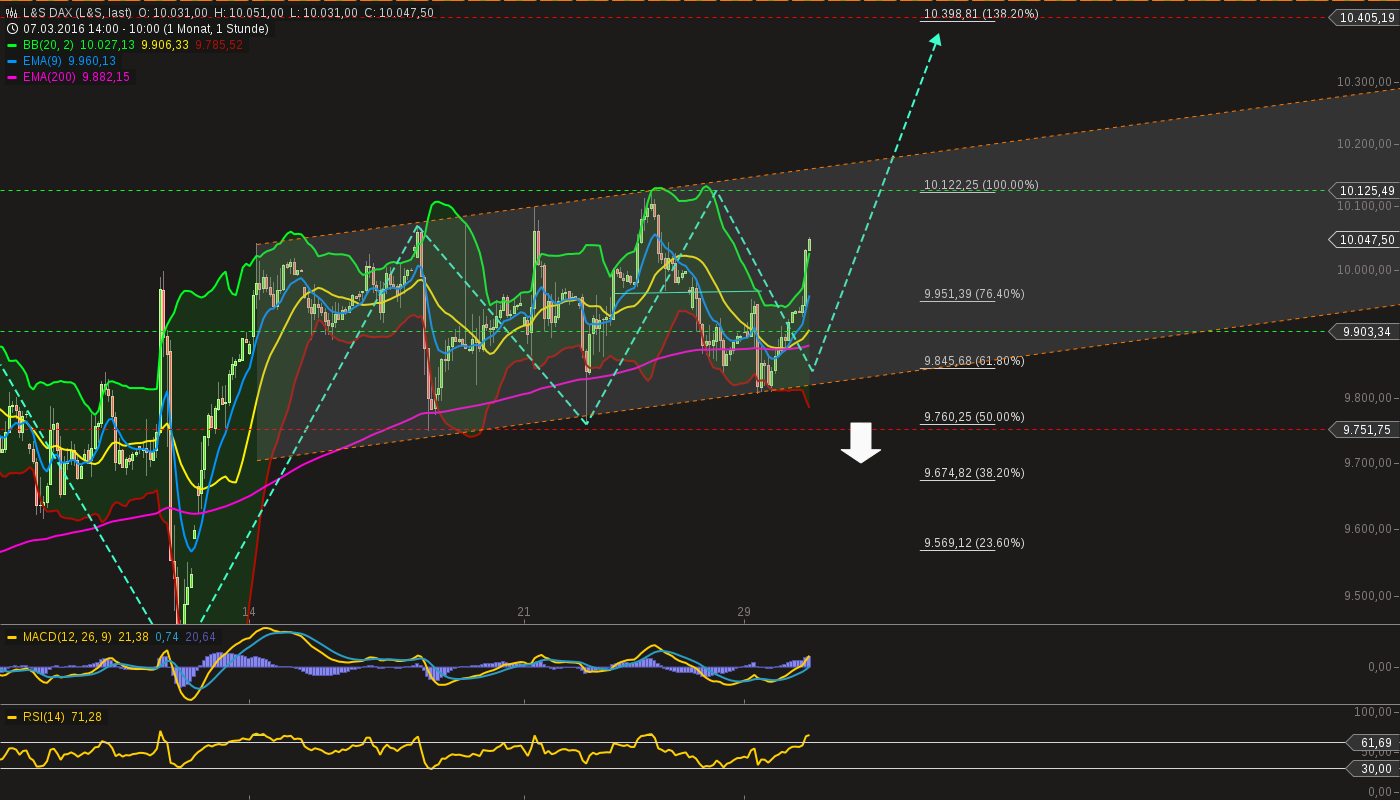Click the MACD axis label 0,00
Image resolution: width=1400 pixels, height=800 pixels.
click(x=1382, y=667)
